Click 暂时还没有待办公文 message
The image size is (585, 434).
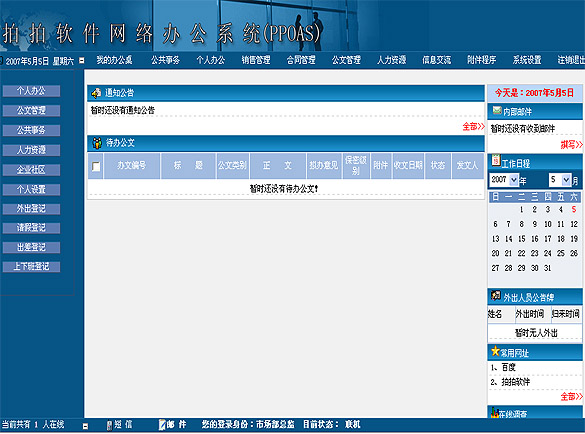[284, 189]
